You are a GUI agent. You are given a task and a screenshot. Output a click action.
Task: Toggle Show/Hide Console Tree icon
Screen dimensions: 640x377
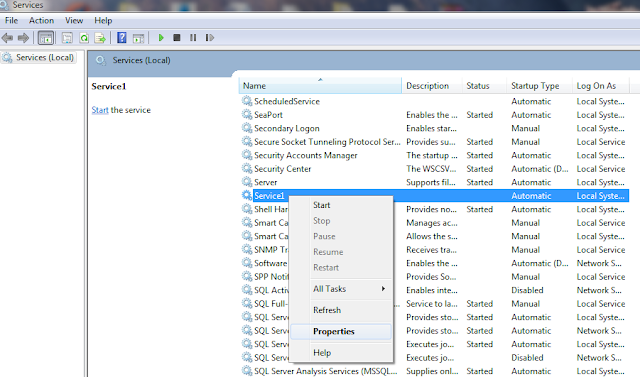(46, 38)
